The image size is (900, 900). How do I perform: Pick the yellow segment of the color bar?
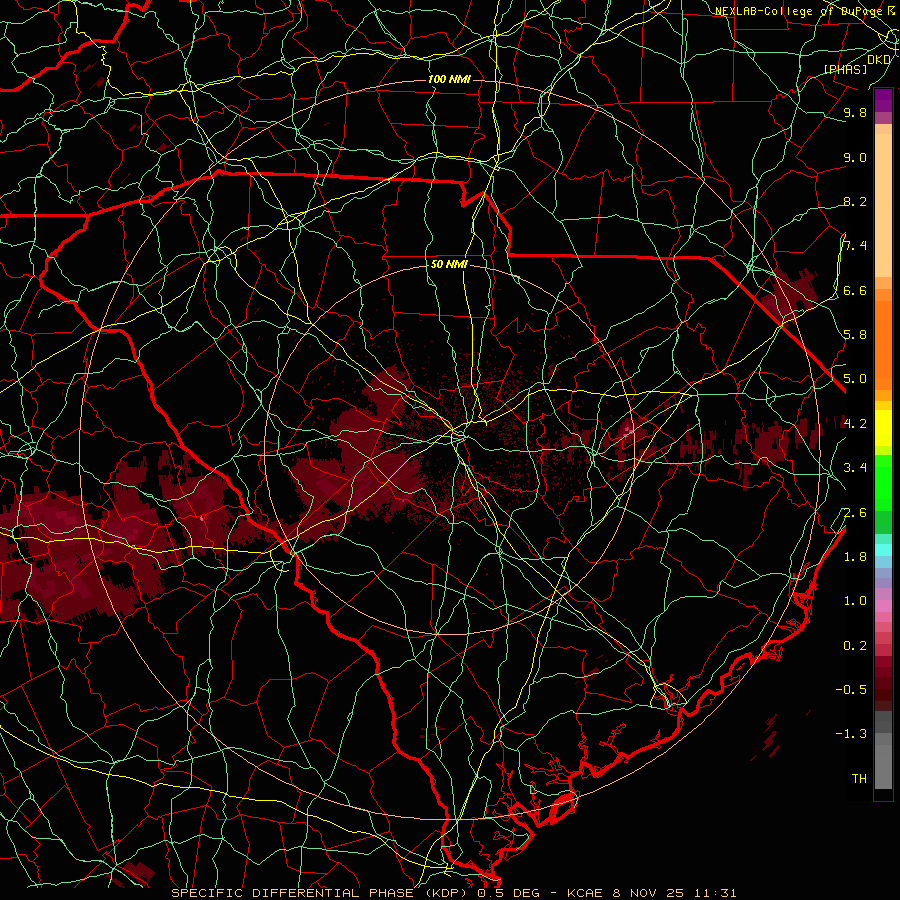pyautogui.click(x=883, y=428)
